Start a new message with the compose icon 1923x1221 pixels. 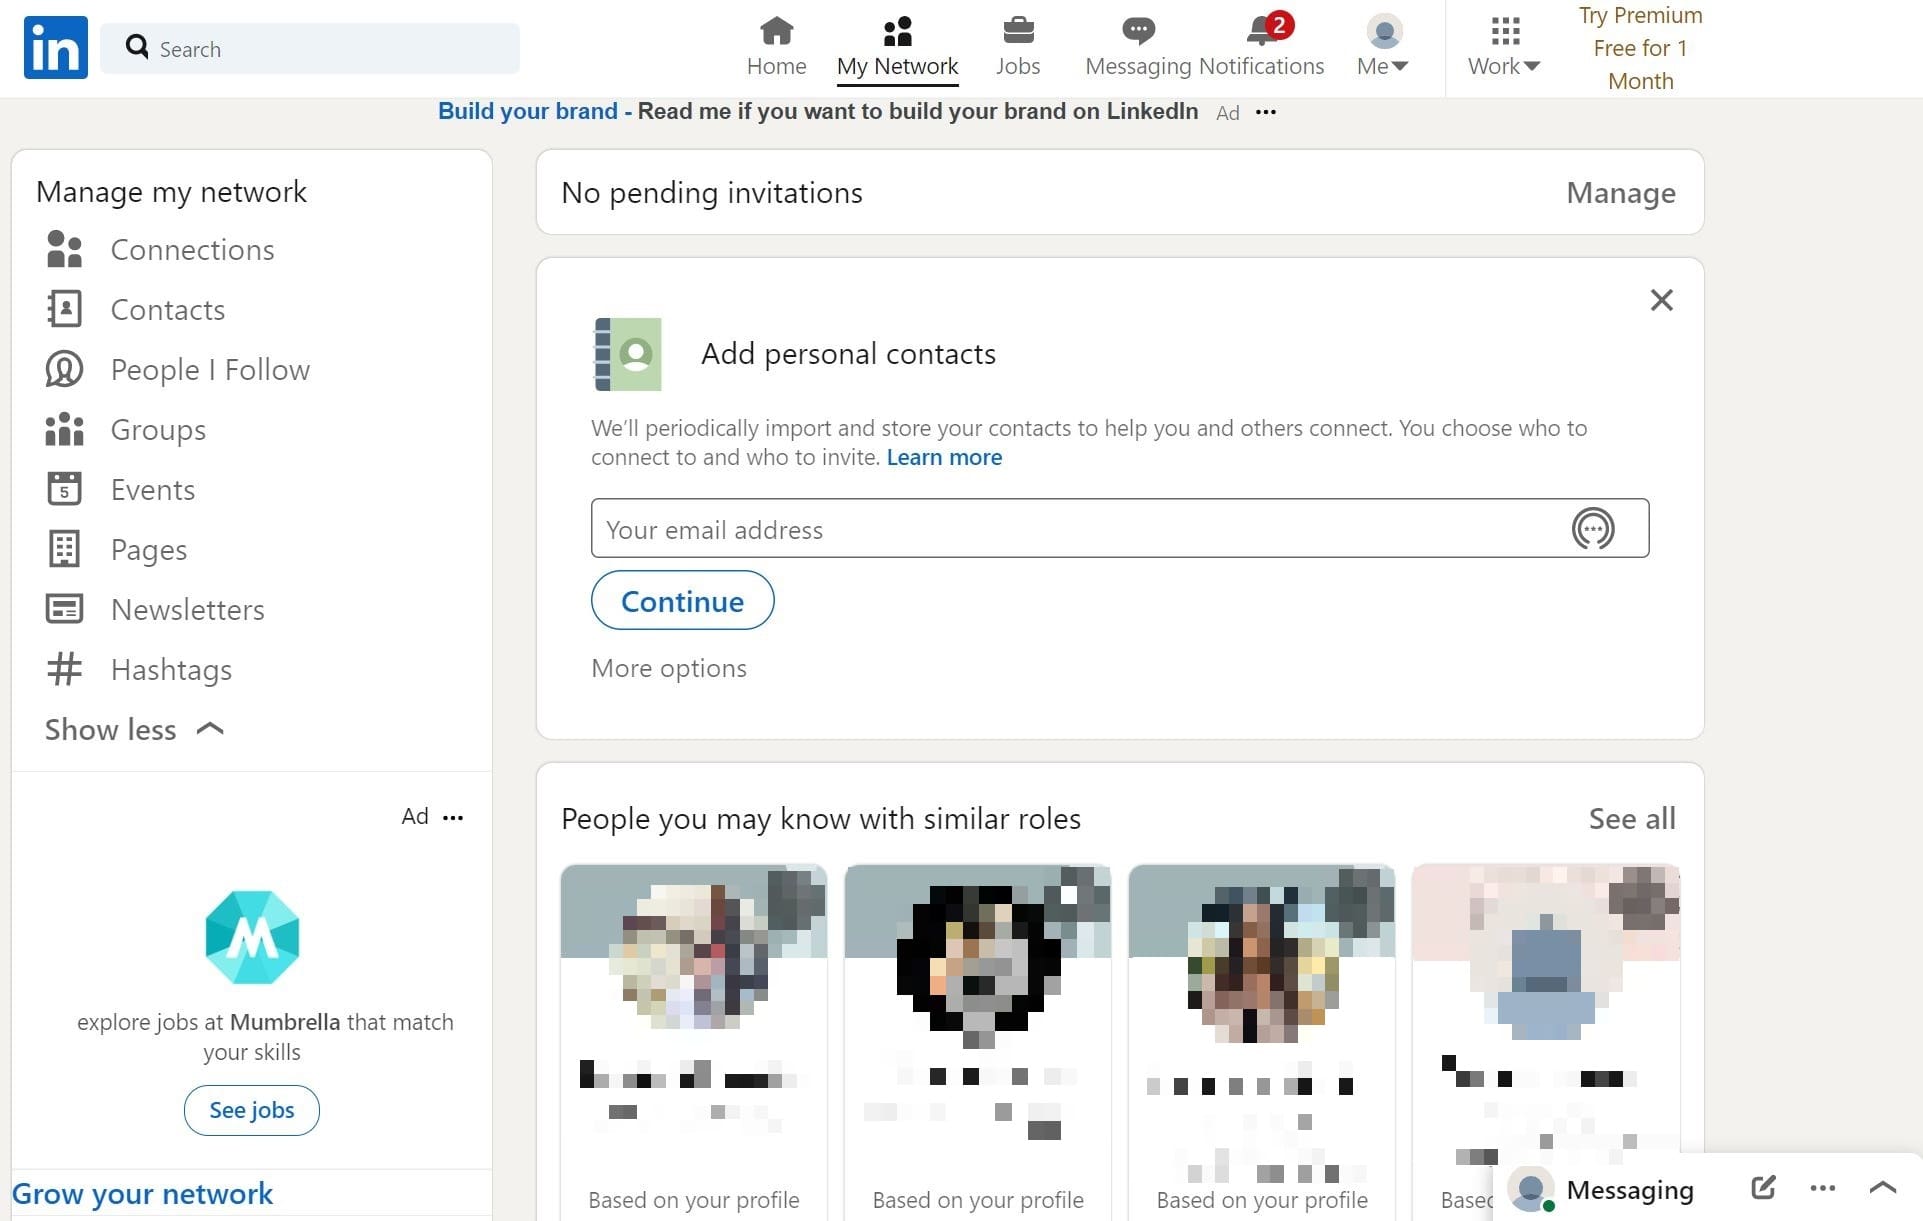pyautogui.click(x=1762, y=1189)
